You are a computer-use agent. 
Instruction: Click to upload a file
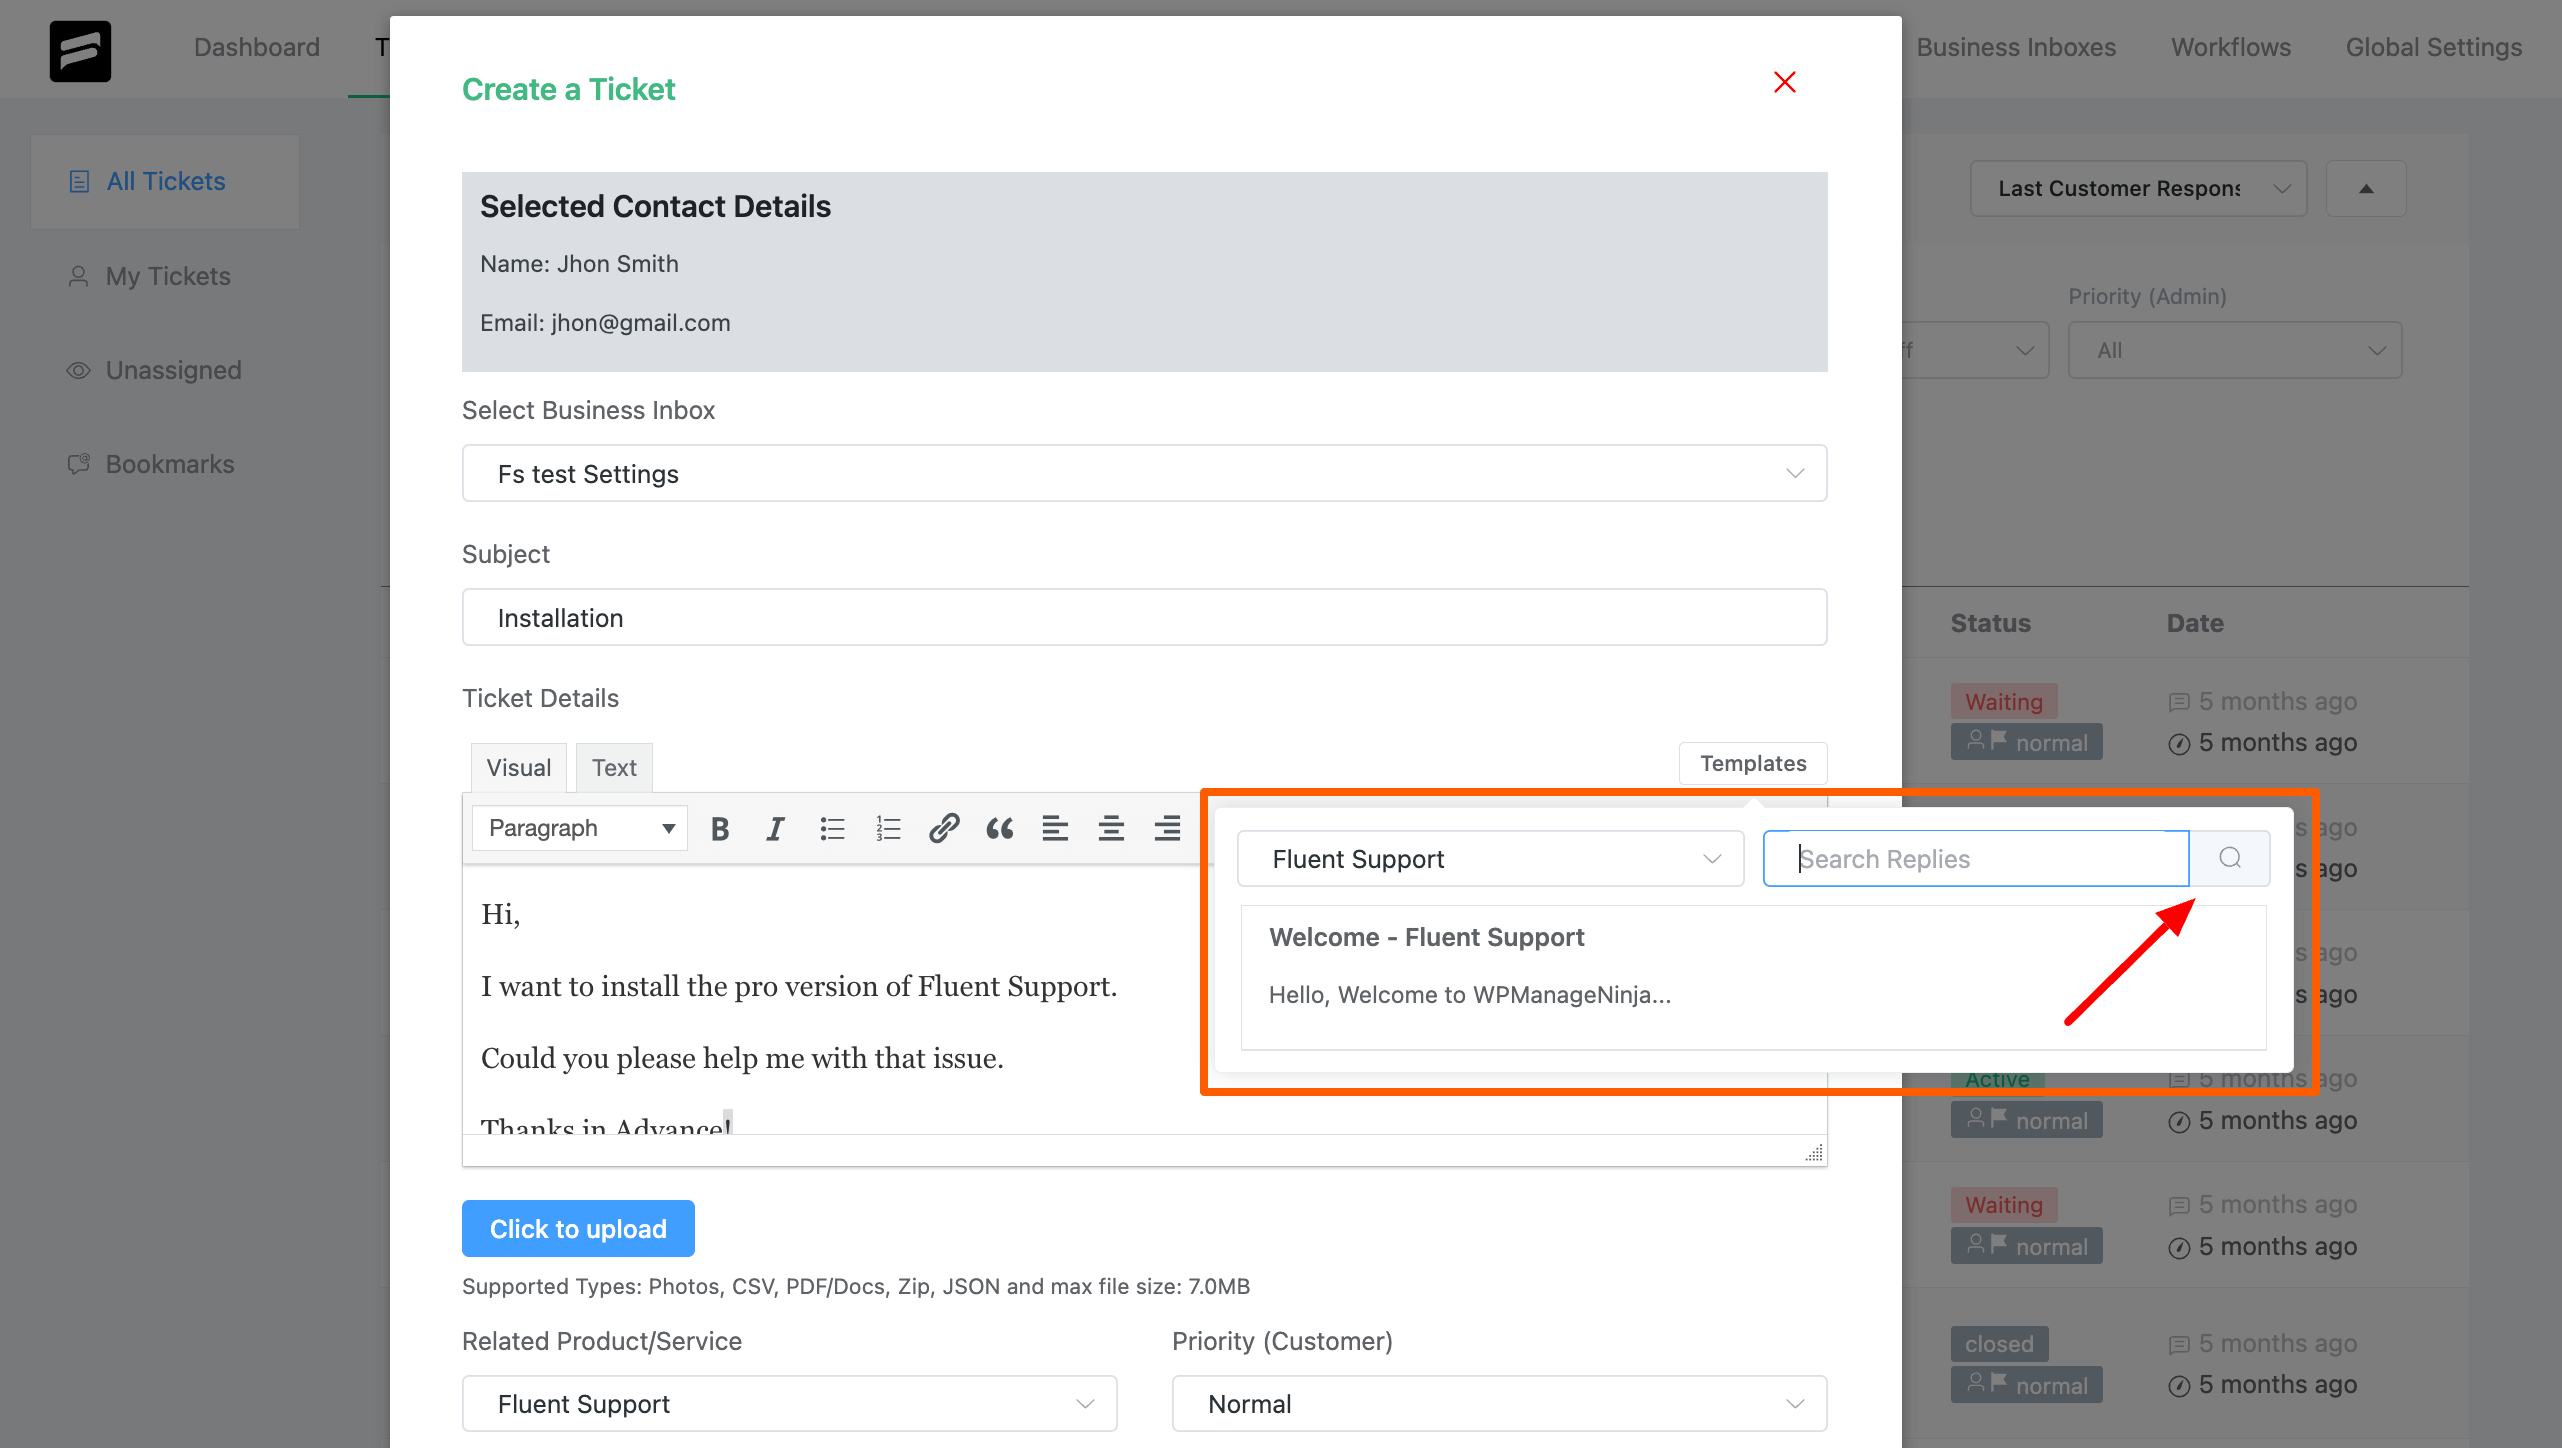pos(577,1228)
